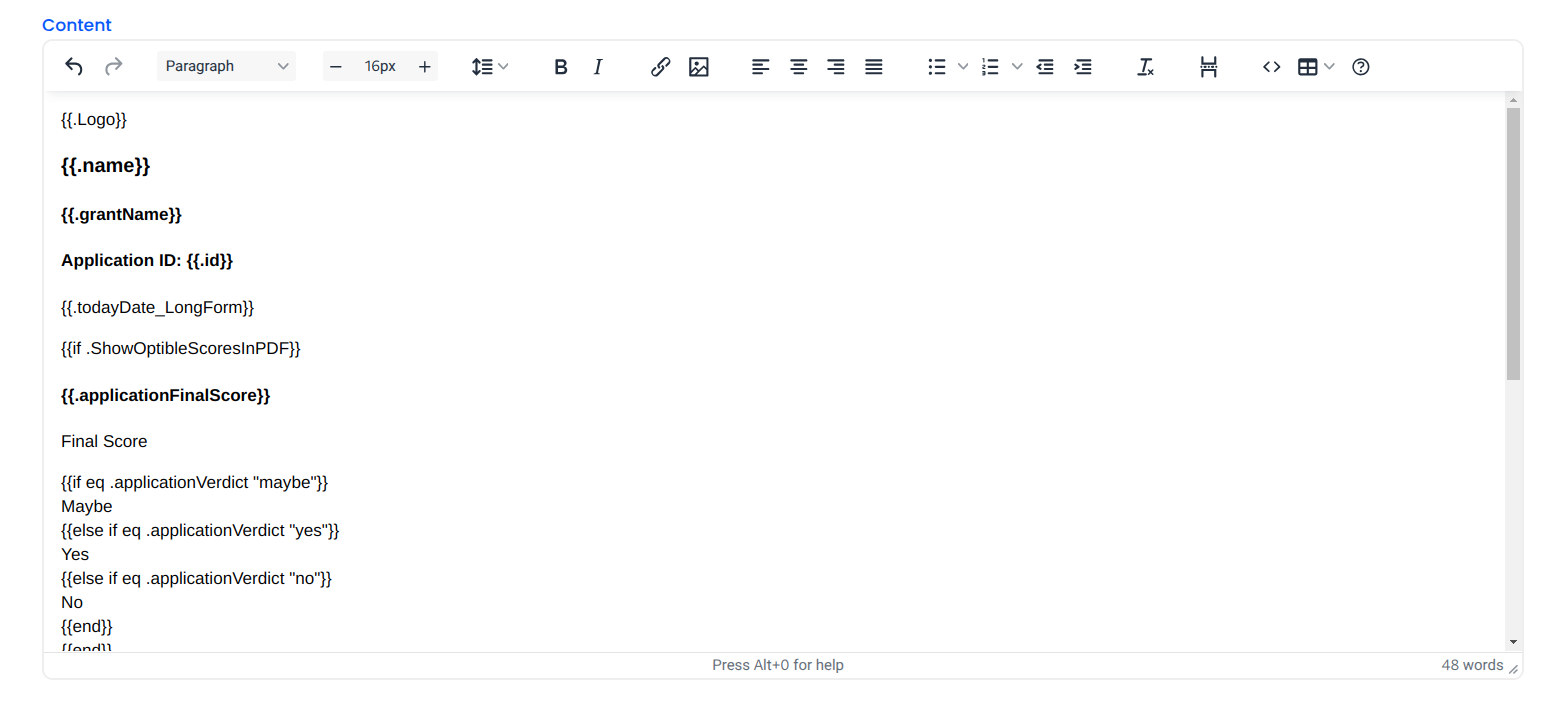Open the Paragraph style dropdown

[226, 65]
